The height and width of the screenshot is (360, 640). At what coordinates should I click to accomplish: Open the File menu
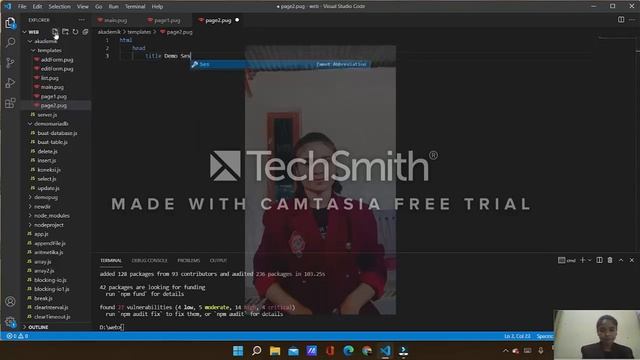point(22,7)
